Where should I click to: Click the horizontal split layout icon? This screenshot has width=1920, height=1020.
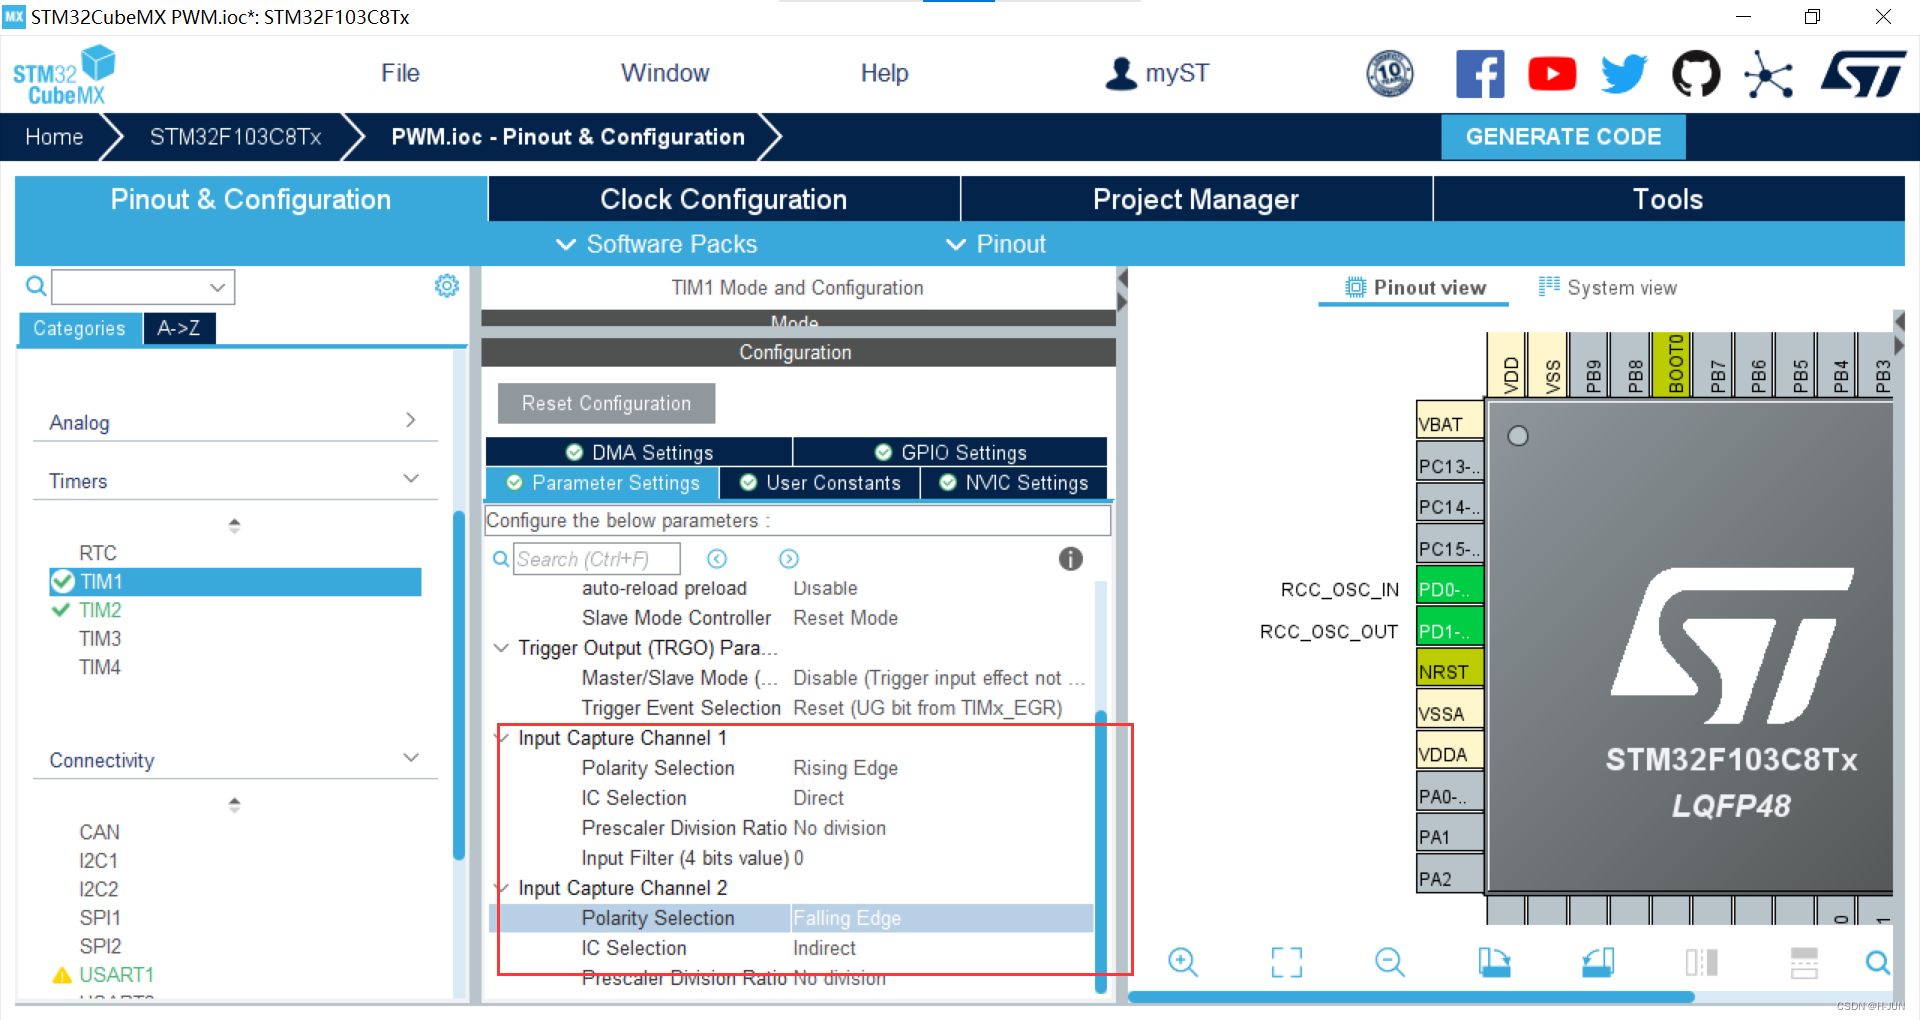pyautogui.click(x=1804, y=962)
